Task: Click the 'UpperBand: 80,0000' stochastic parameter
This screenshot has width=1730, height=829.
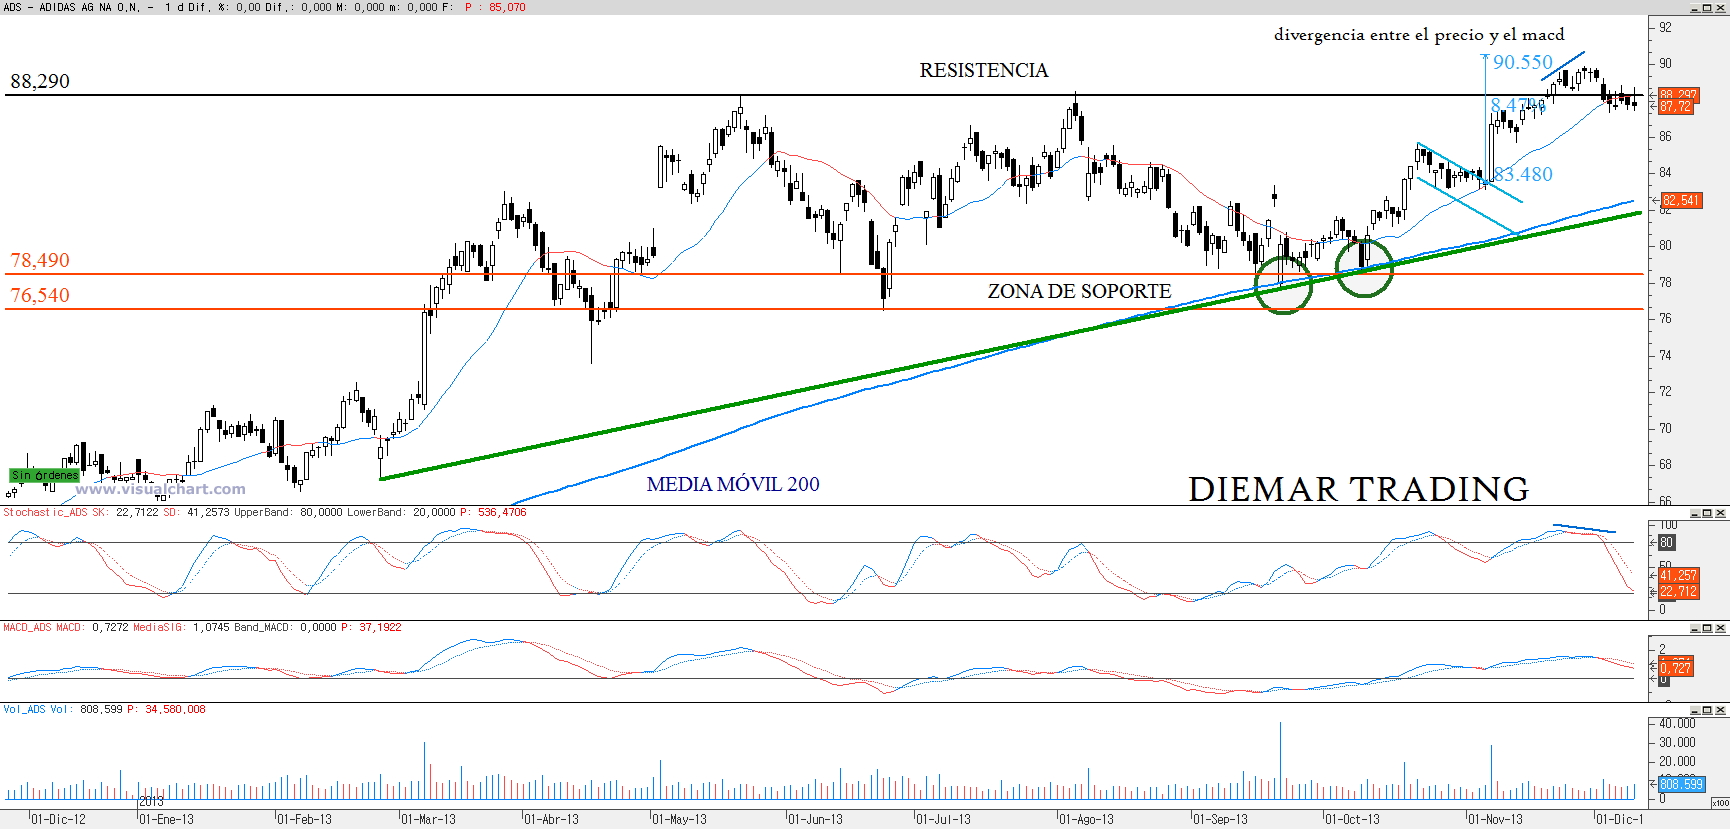Action: pyautogui.click(x=288, y=513)
